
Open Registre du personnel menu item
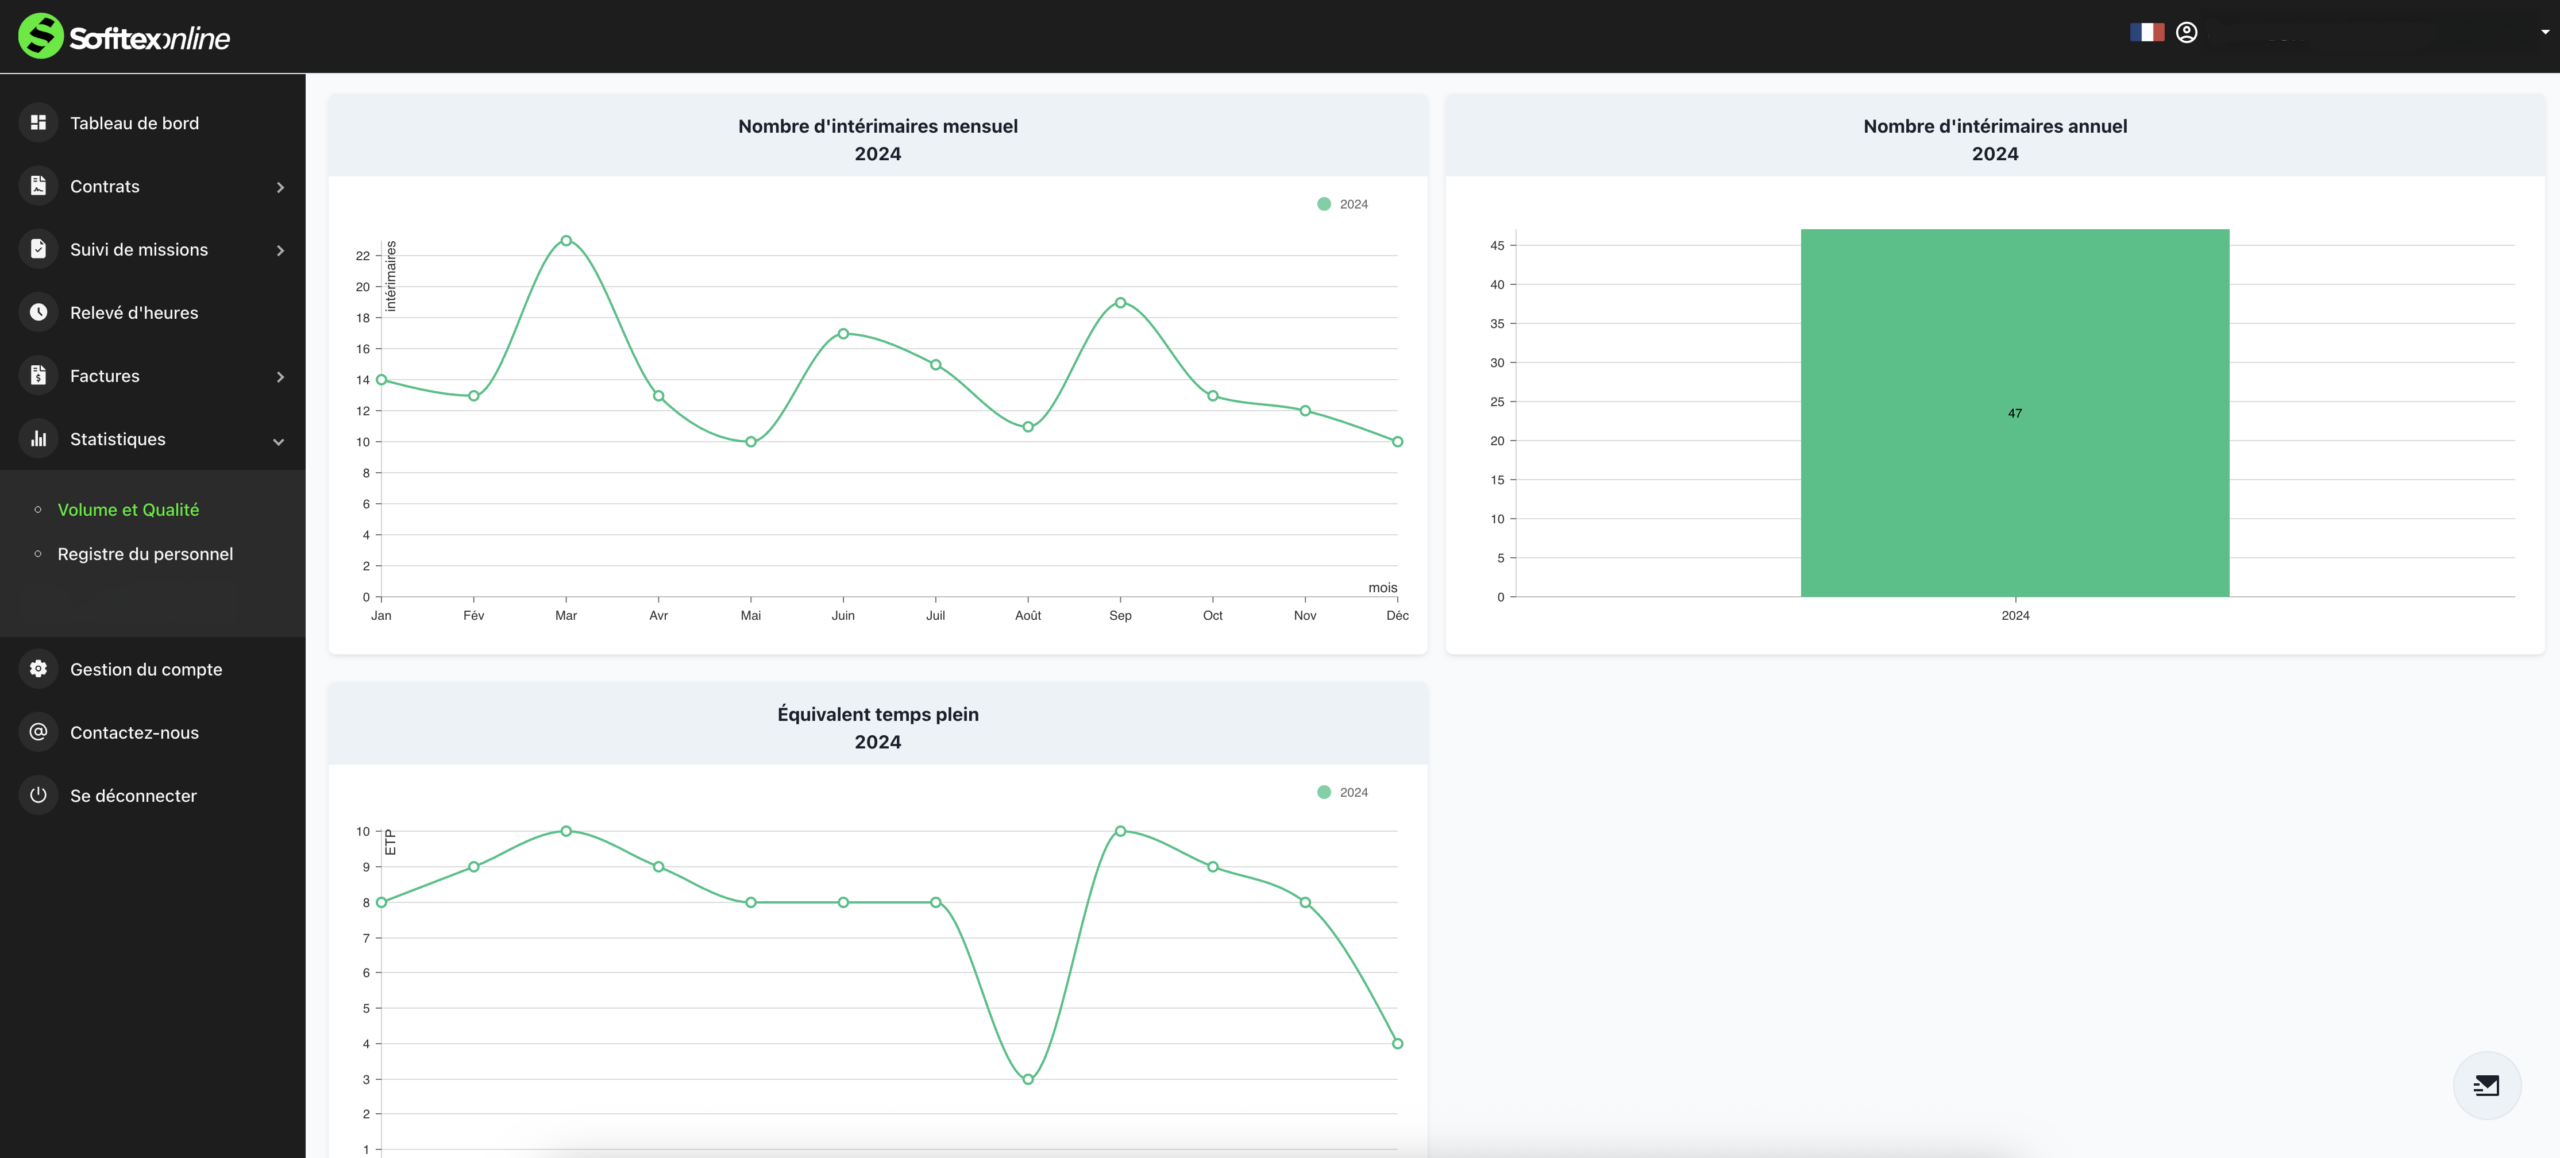(x=145, y=554)
